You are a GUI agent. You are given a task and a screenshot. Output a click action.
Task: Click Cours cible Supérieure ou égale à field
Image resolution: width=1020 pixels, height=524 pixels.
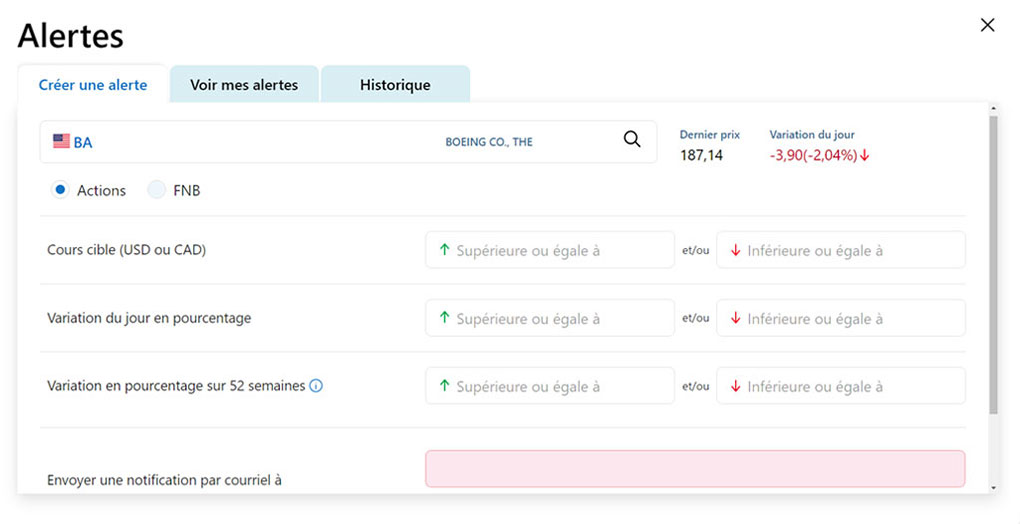pos(550,250)
